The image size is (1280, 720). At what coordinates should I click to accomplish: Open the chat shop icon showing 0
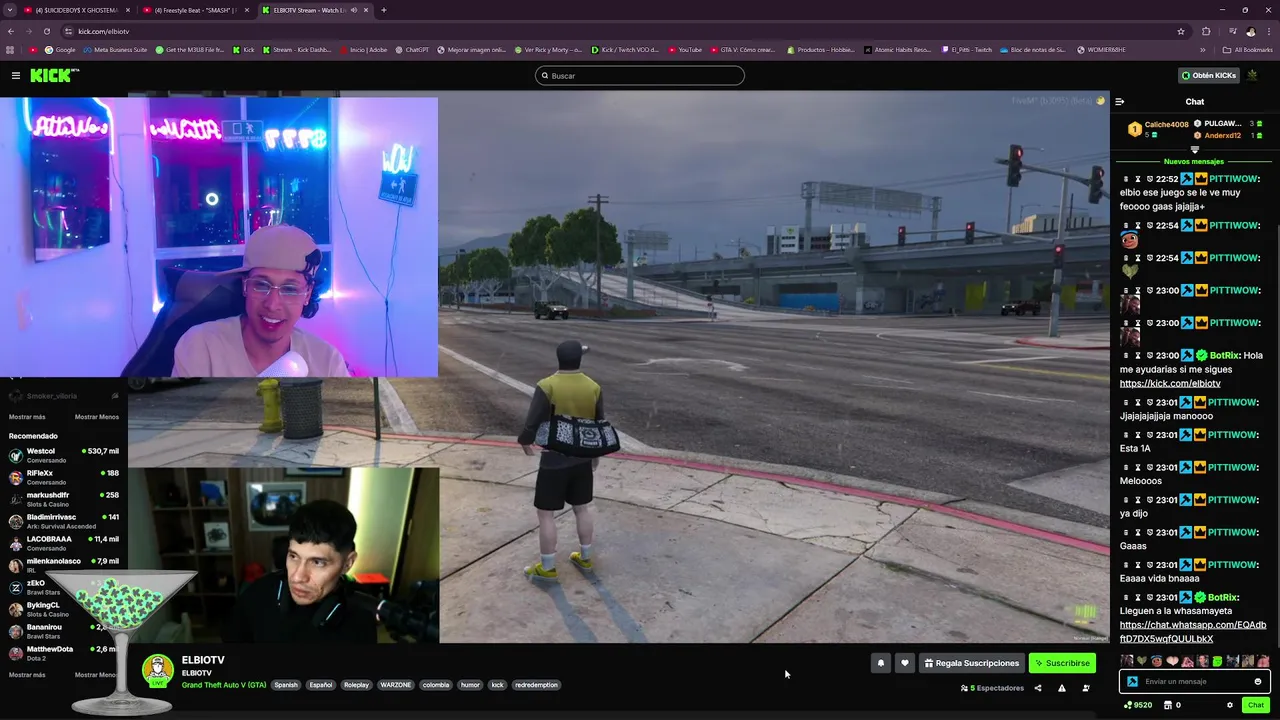(x=1172, y=705)
